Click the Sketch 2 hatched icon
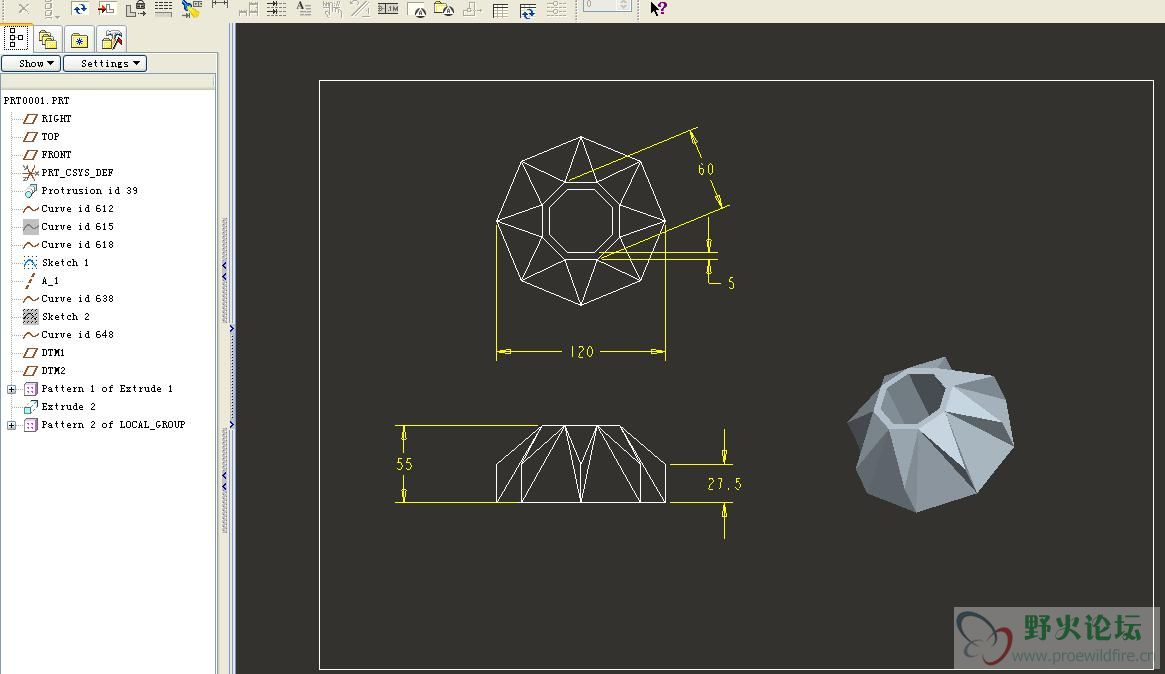 [30, 317]
